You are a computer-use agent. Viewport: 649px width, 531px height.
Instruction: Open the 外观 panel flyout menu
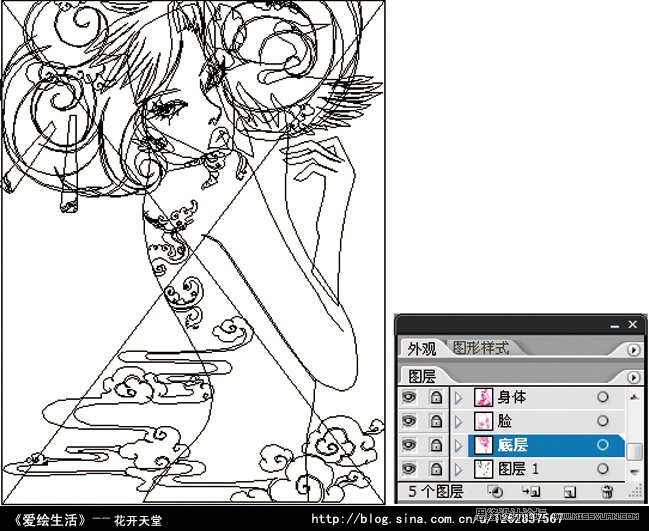[x=633, y=350]
